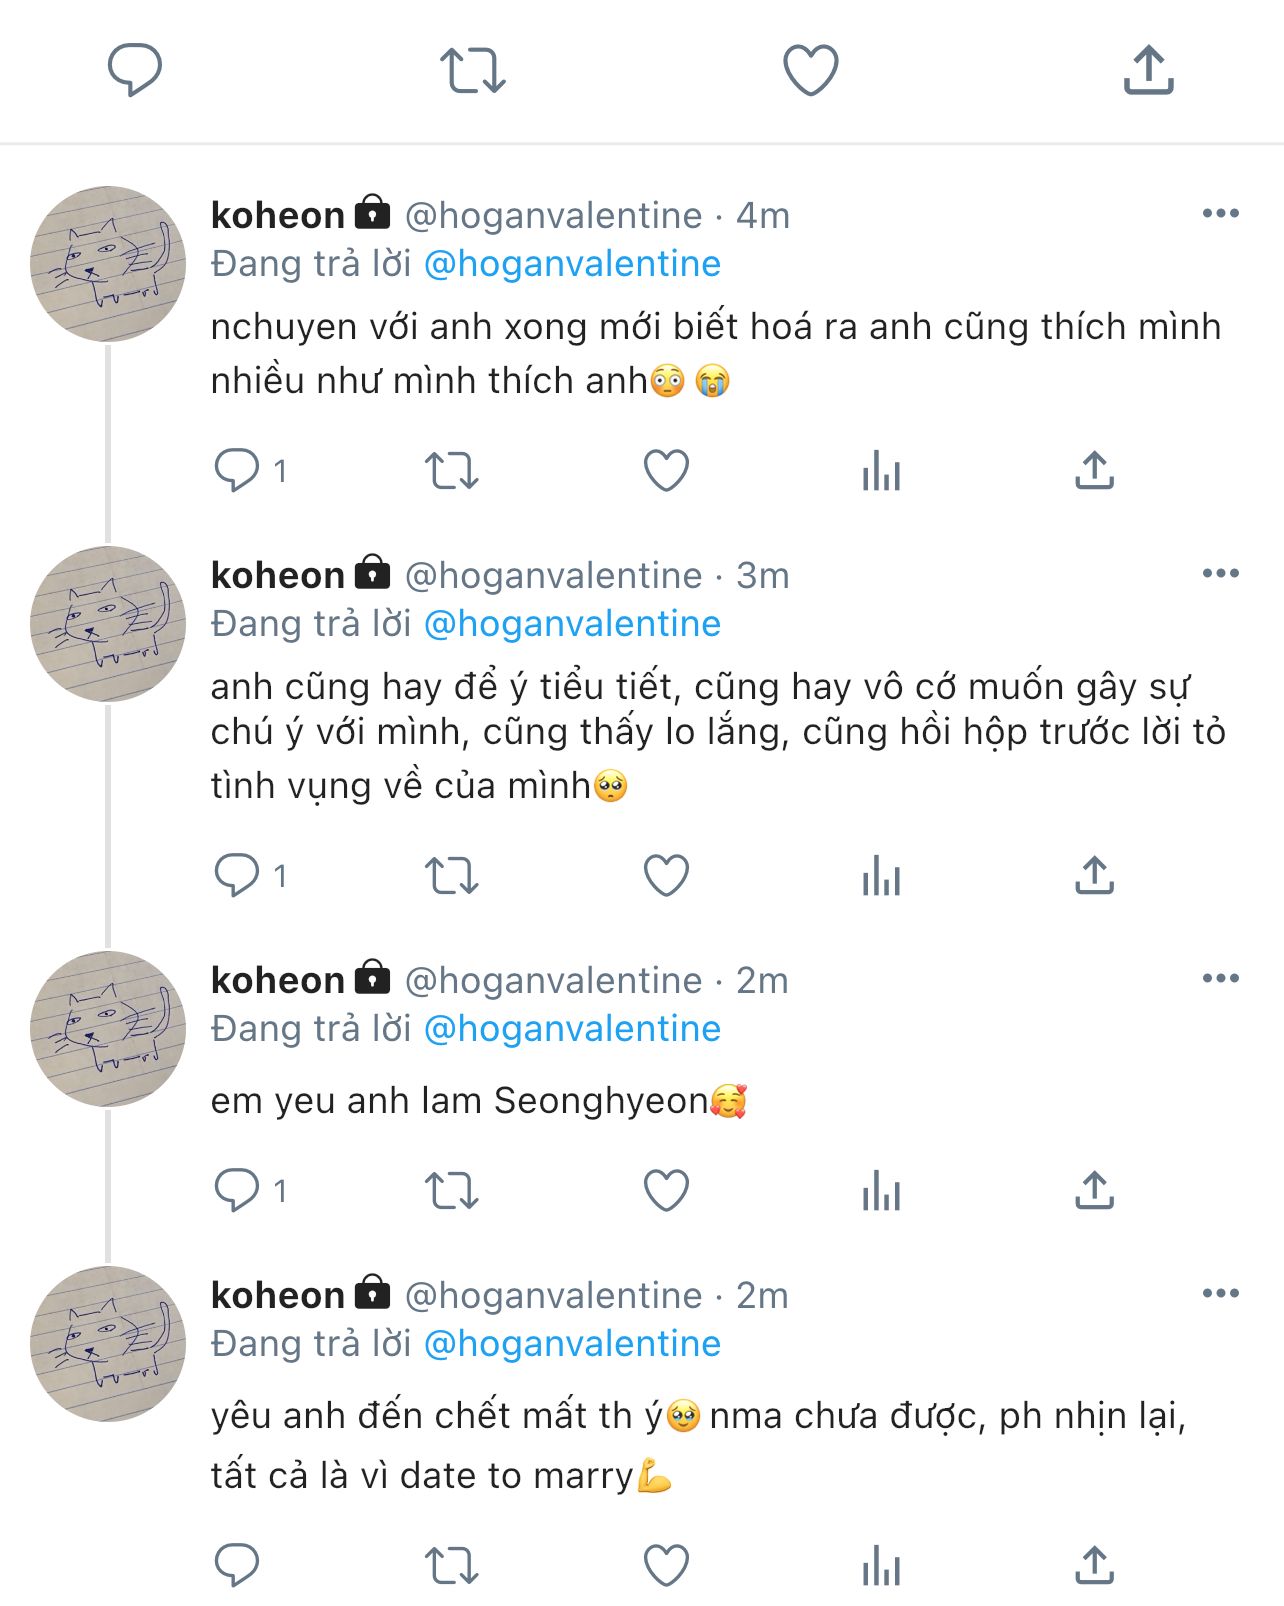The image size is (1284, 1606).
Task: Retweet the top tweet
Action: coord(473,70)
